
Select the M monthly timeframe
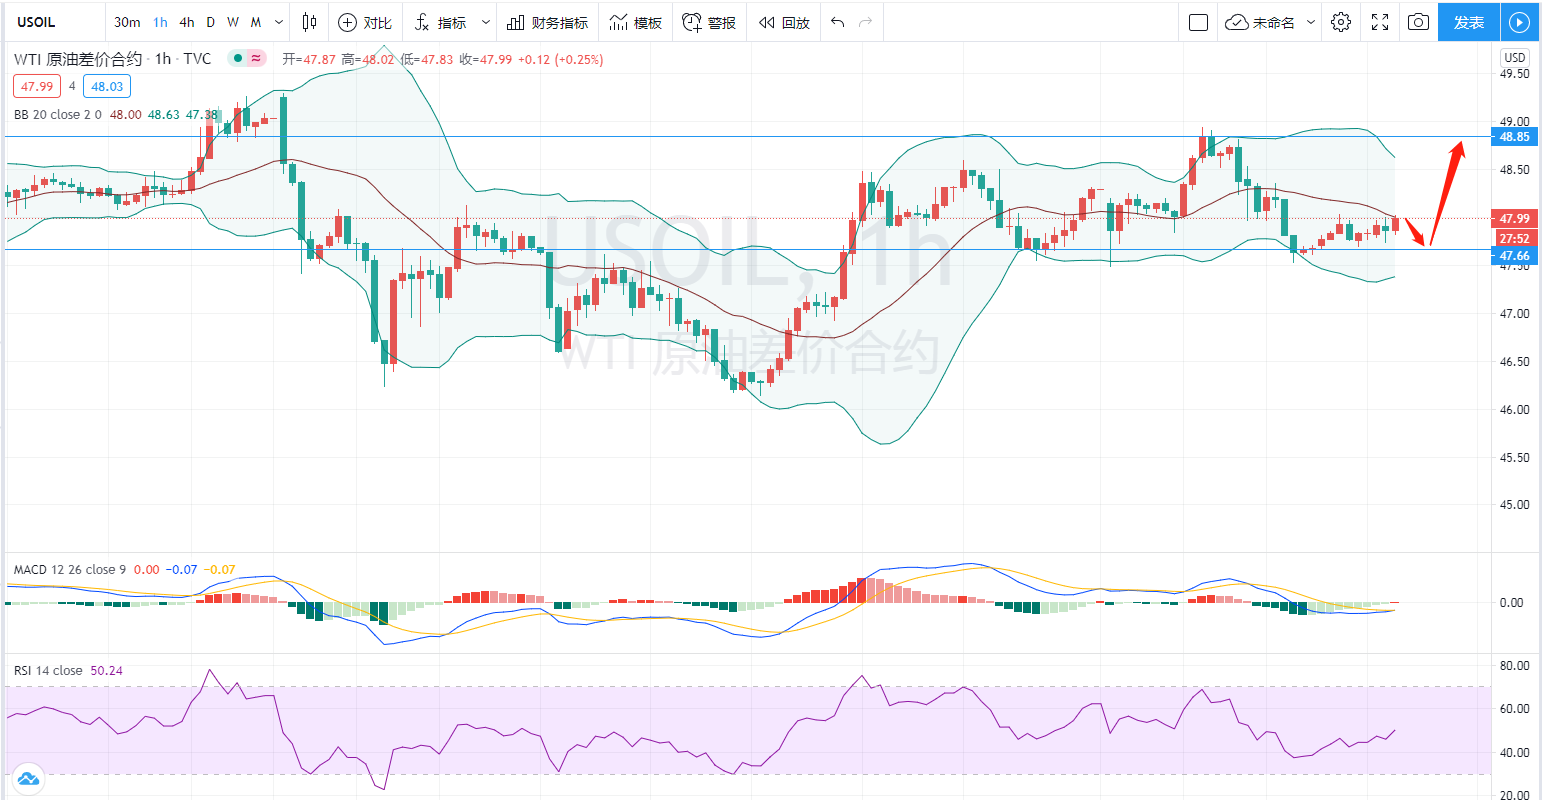(x=256, y=22)
